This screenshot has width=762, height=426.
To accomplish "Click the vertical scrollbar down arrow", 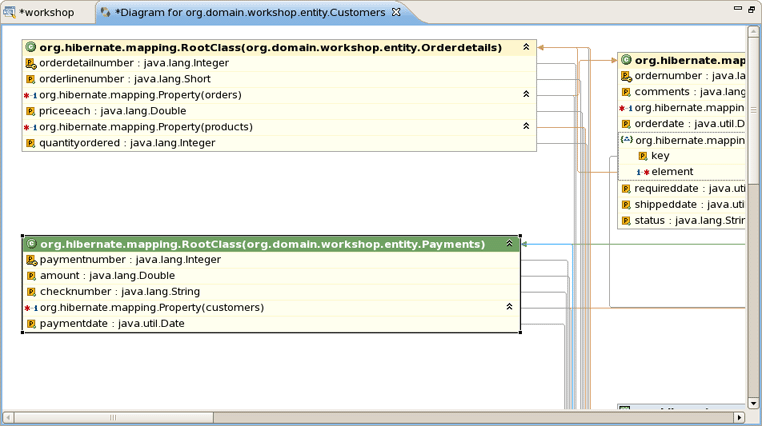I will click(x=754, y=405).
